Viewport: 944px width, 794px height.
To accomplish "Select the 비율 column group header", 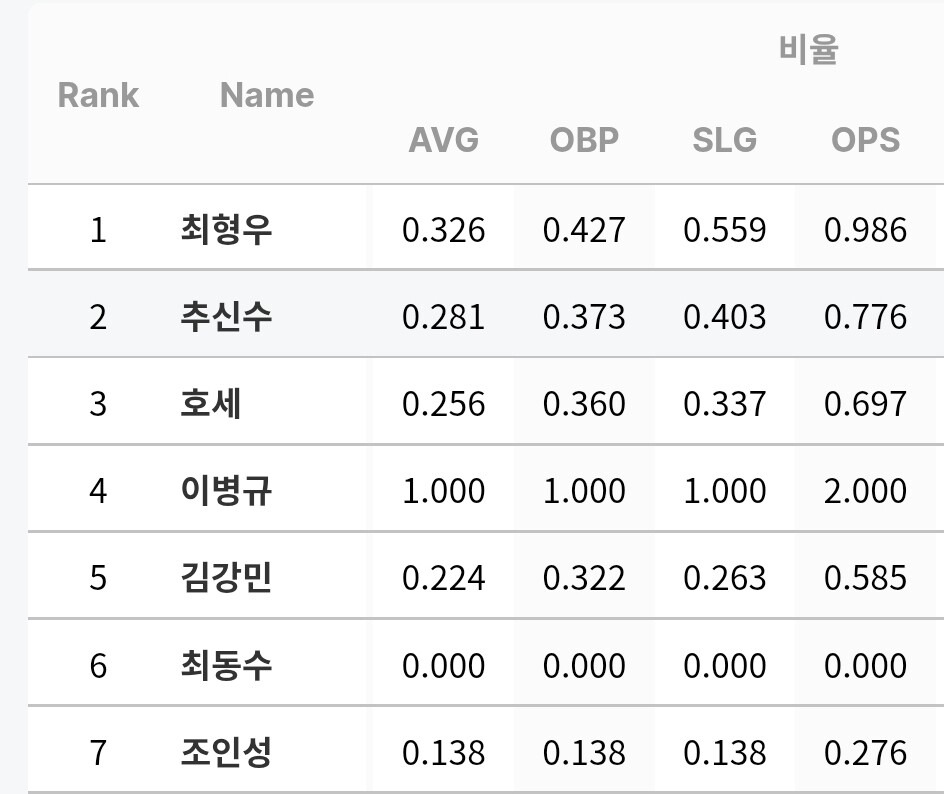I will 808,49.
